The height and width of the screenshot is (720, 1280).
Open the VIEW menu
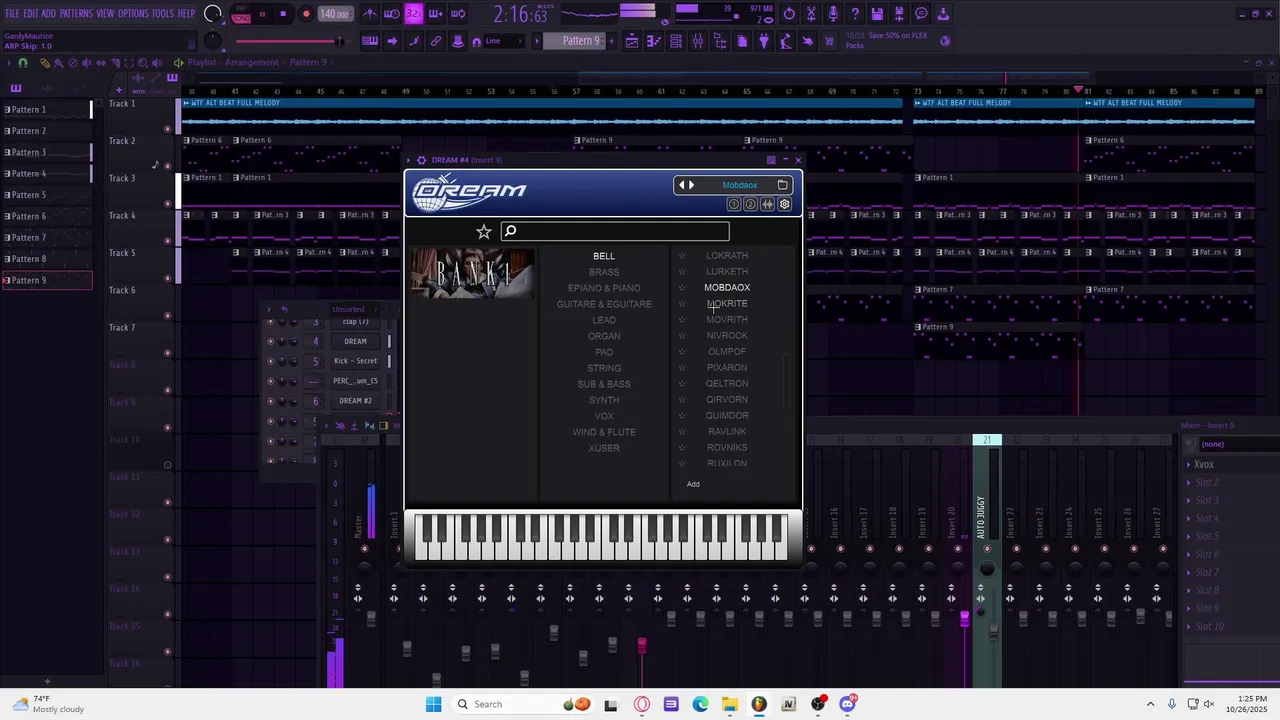point(105,14)
